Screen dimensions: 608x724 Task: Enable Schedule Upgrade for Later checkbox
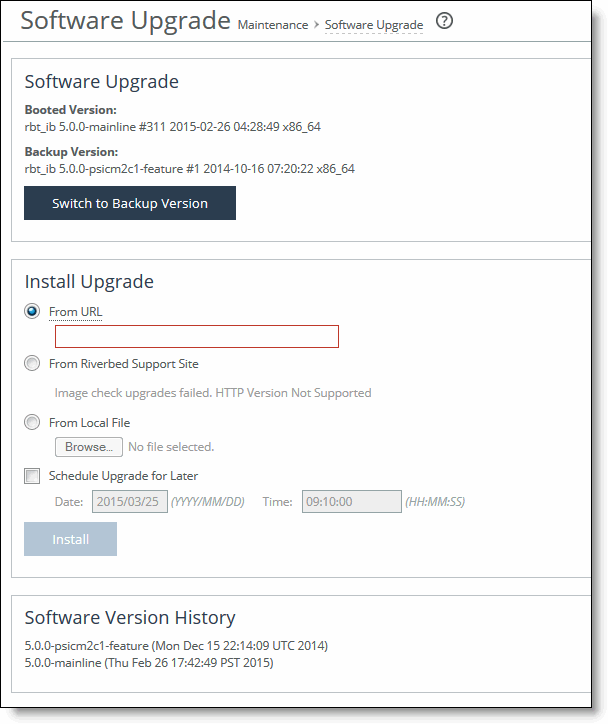pos(32,476)
